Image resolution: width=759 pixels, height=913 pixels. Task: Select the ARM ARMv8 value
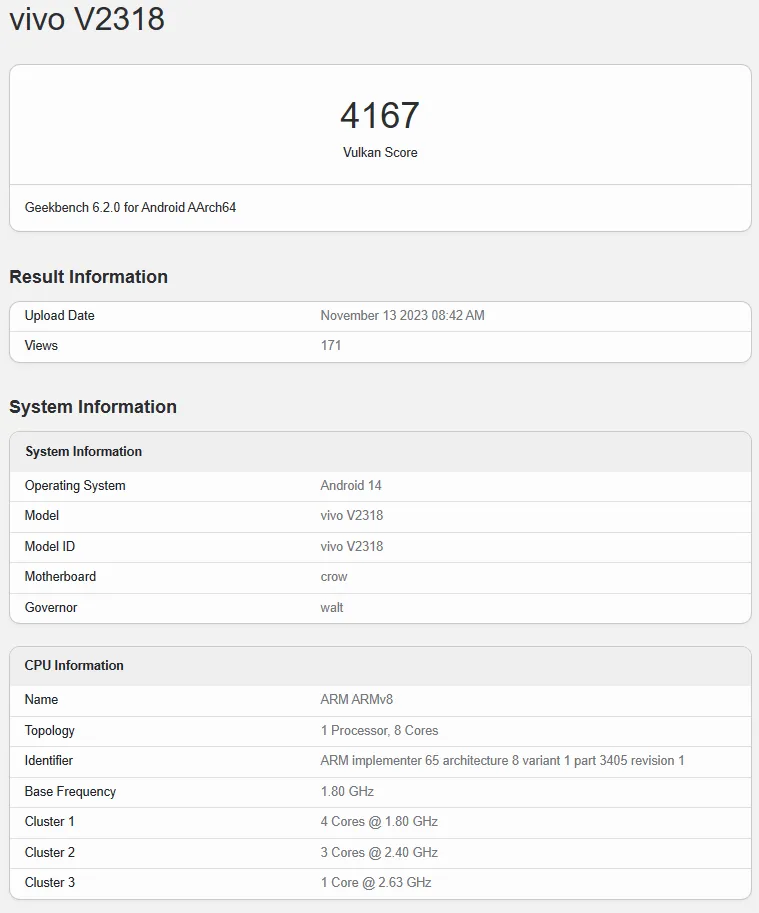[357, 700]
